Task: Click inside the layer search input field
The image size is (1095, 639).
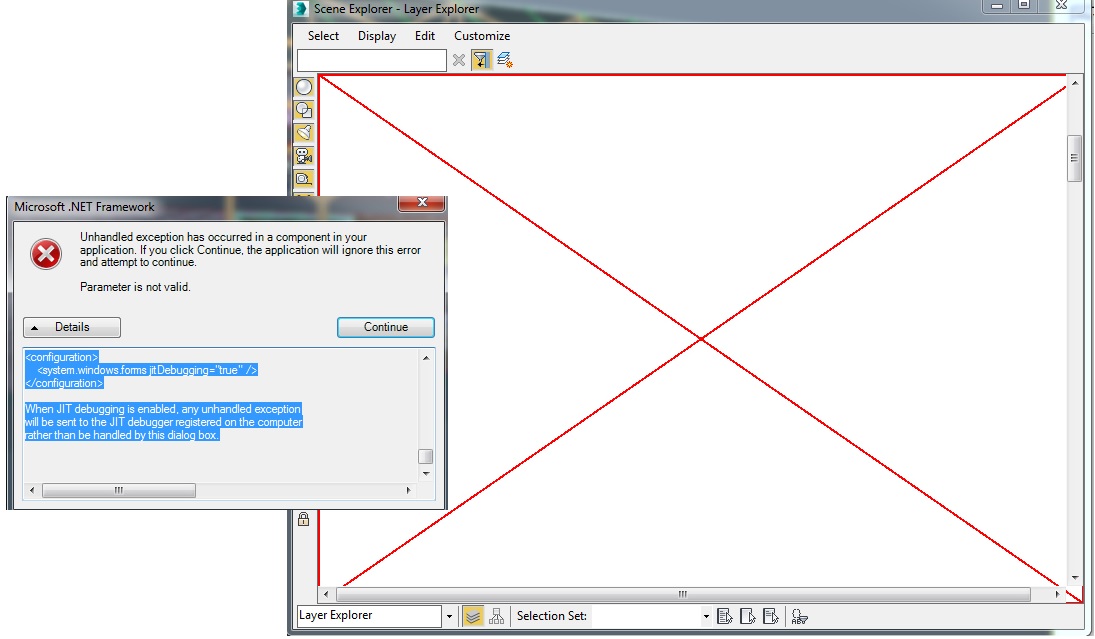Action: pos(370,60)
